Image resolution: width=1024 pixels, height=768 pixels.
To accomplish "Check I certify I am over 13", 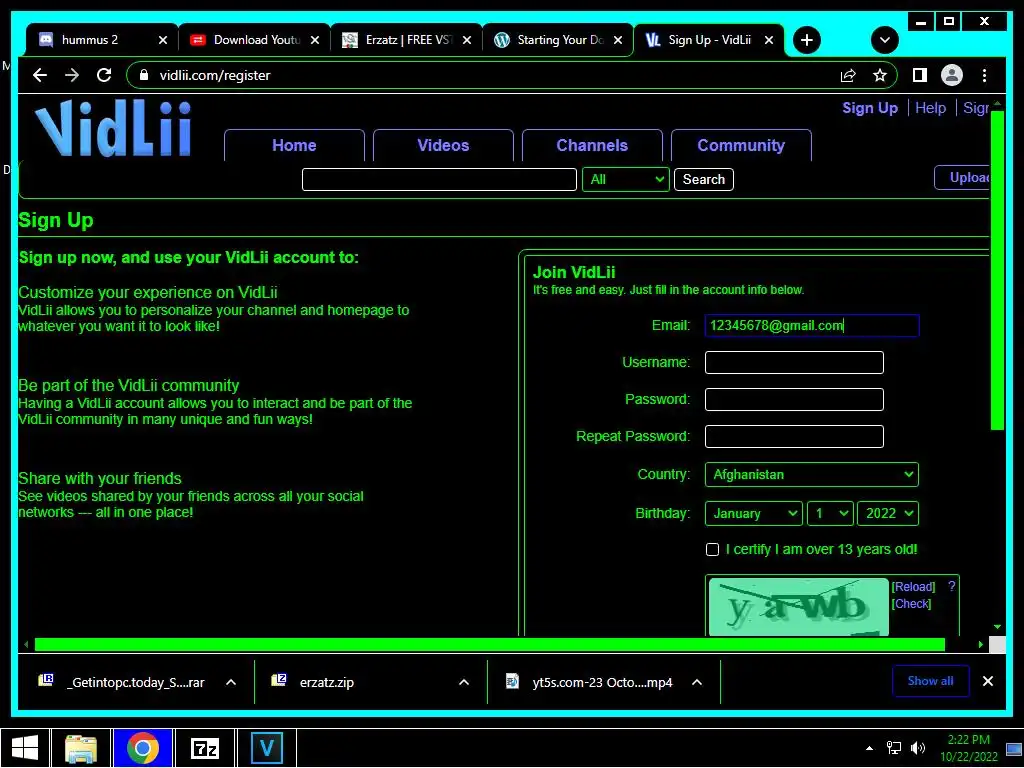I will pos(712,550).
